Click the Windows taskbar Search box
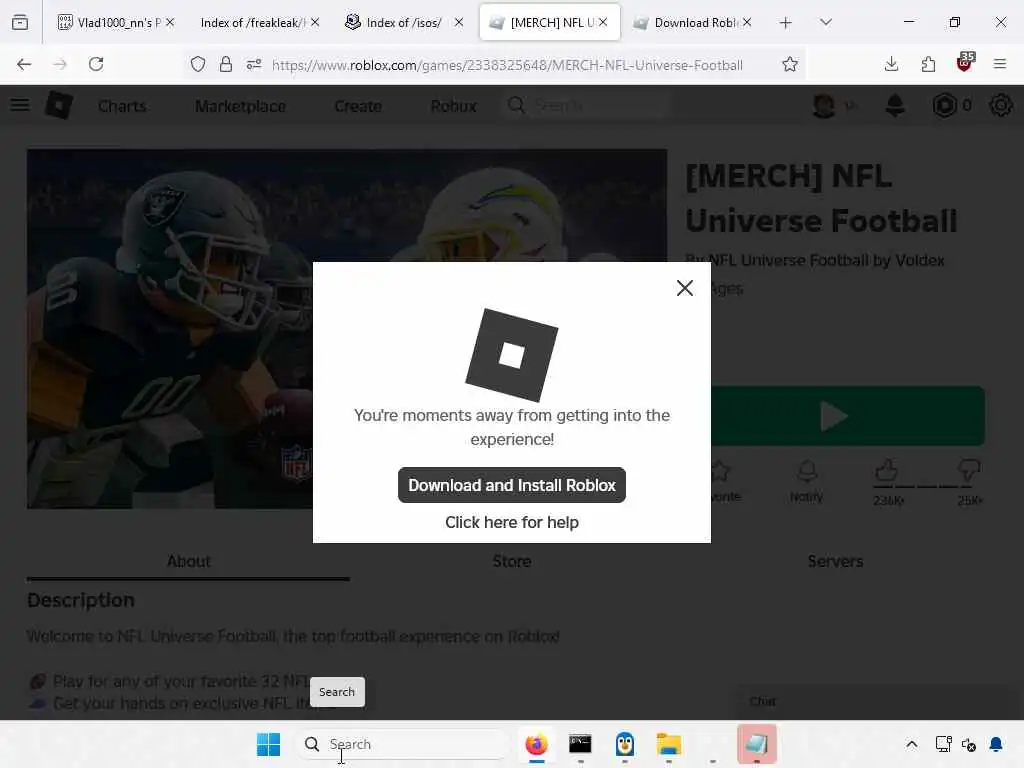This screenshot has height=768, width=1024. (403, 744)
